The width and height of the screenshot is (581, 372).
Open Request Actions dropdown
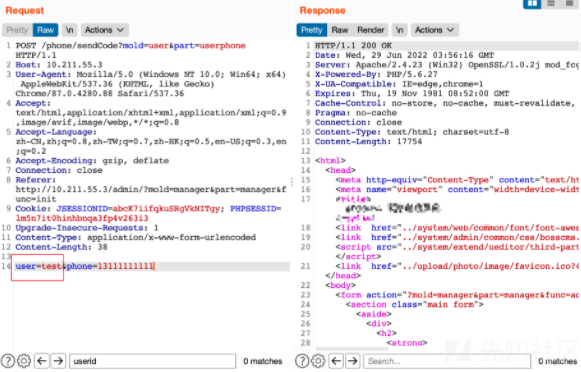(x=104, y=30)
